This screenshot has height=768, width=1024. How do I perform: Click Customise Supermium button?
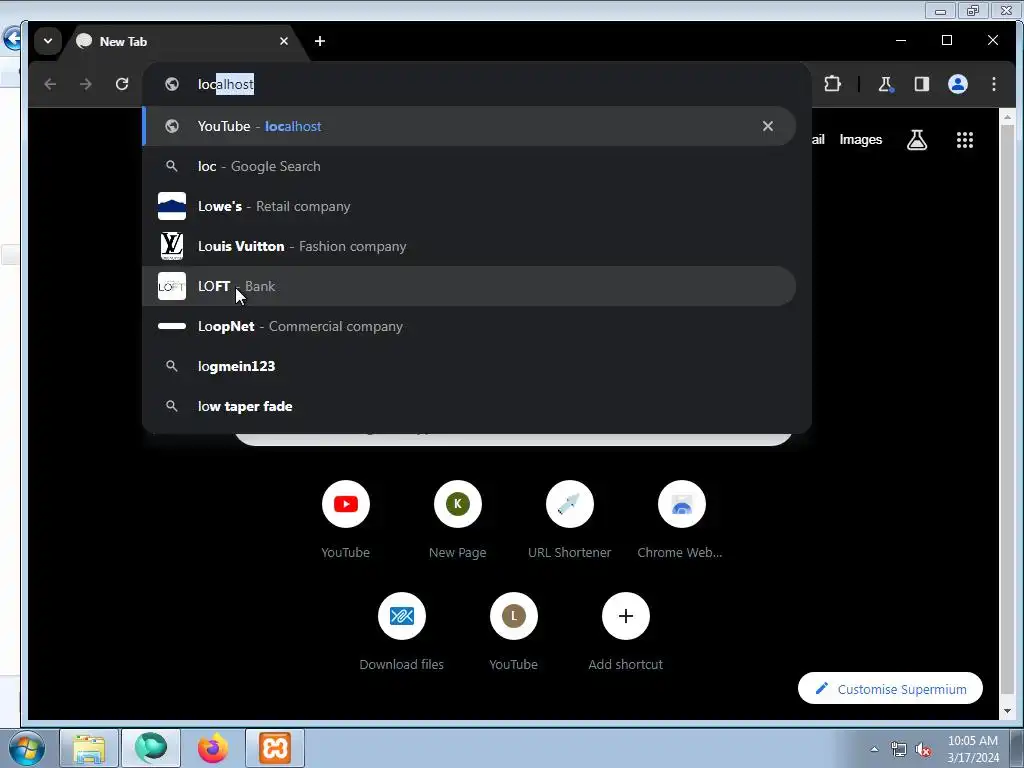pyautogui.click(x=890, y=688)
